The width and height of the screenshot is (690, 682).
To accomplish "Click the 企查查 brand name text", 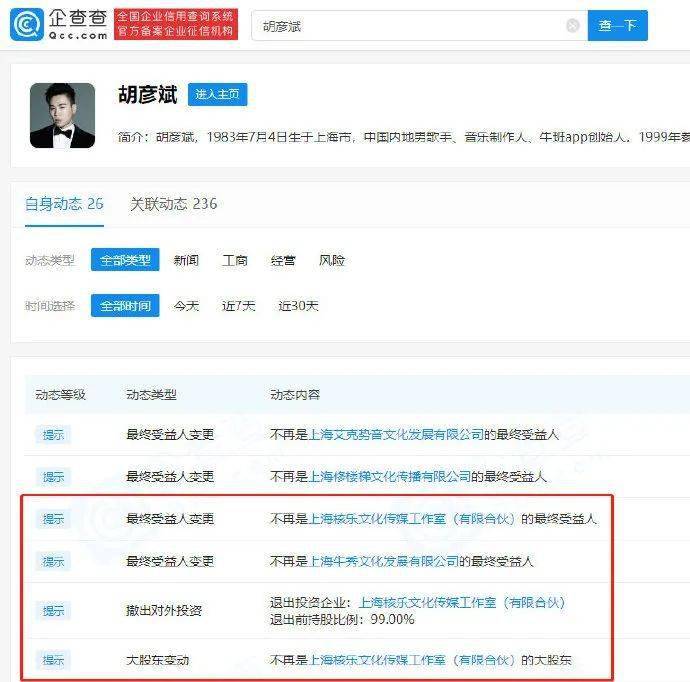I will [78, 18].
